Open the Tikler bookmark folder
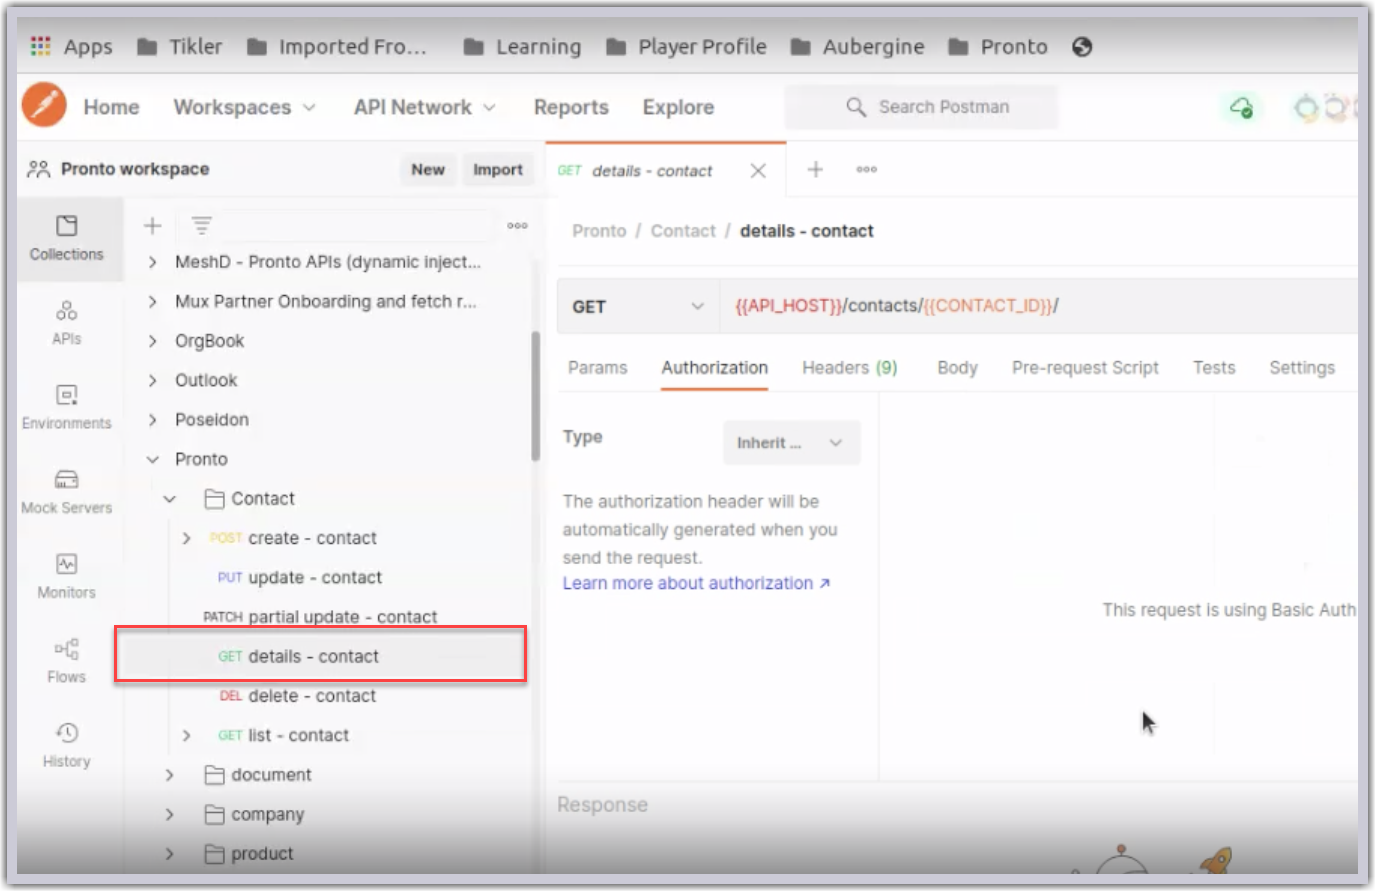 pos(180,46)
